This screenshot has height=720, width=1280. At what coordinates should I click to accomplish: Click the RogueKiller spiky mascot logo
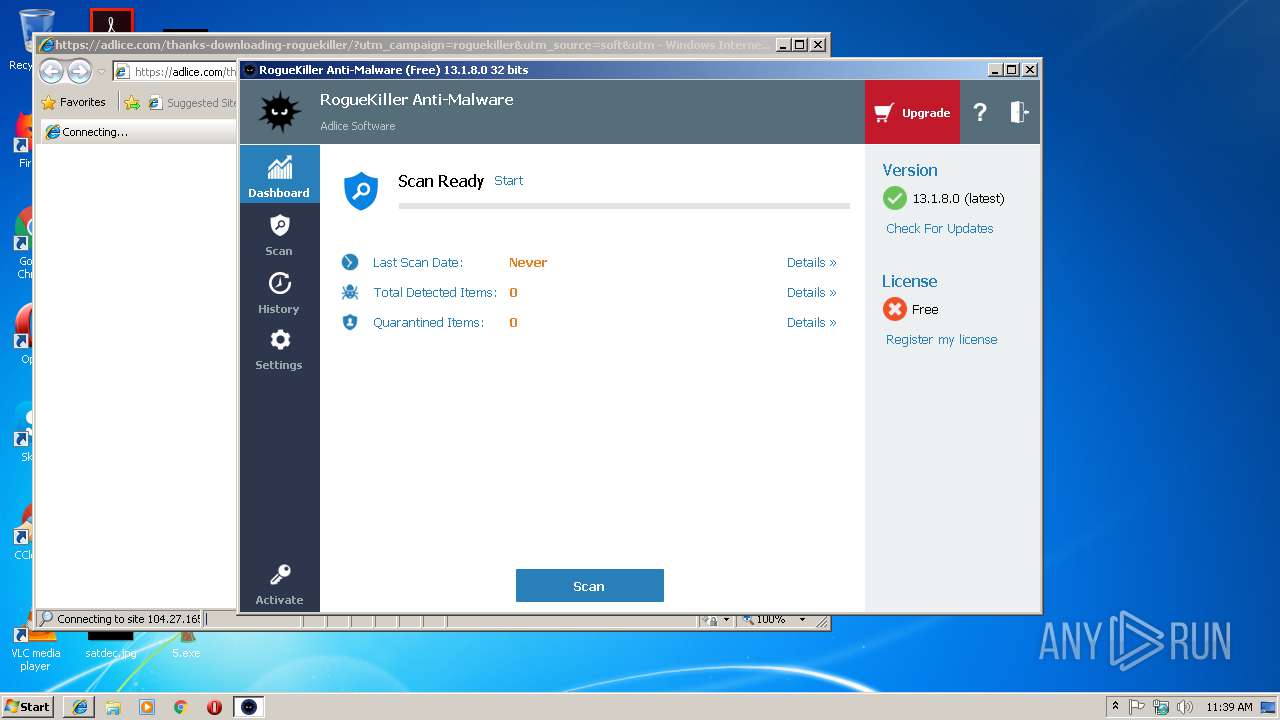tap(279, 112)
